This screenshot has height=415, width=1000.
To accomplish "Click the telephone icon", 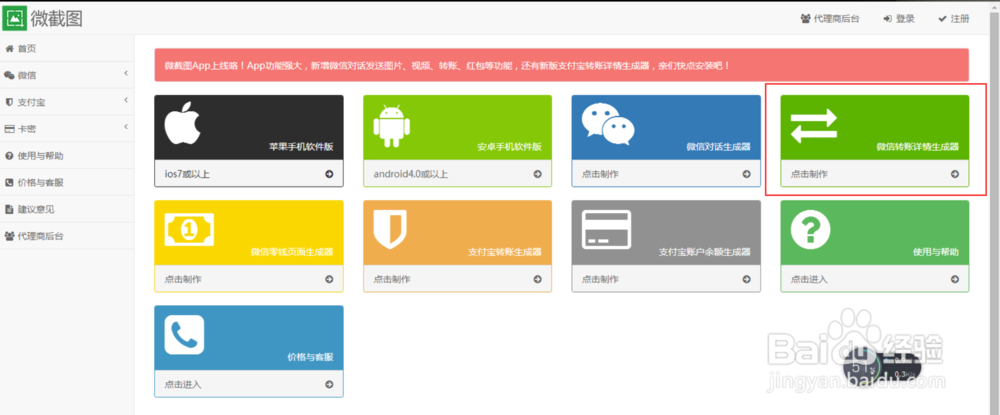I will pos(184,335).
